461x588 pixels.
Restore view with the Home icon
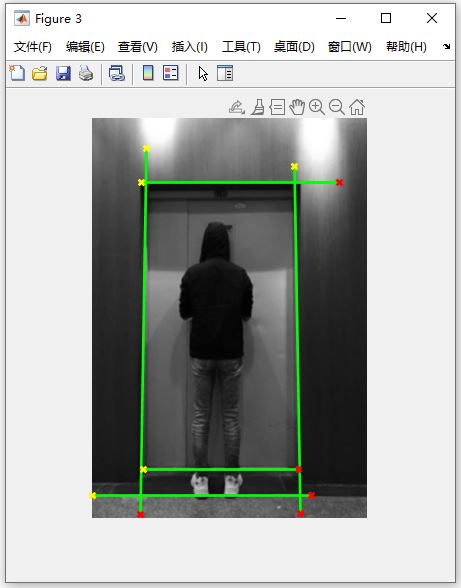coord(357,107)
